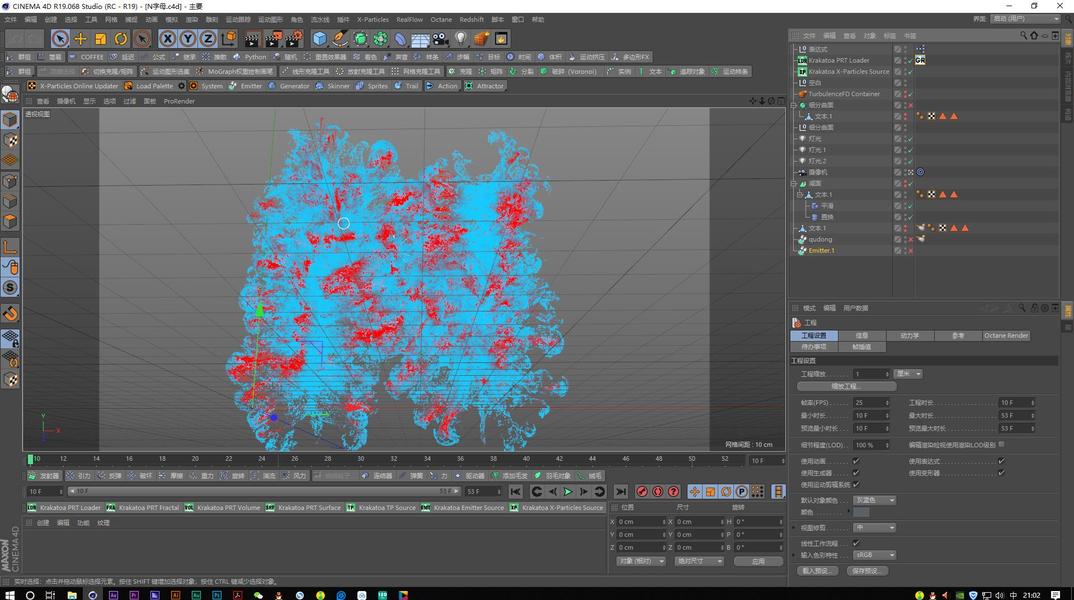The height and width of the screenshot is (600, 1074).
Task: Open the layout dropdown at top right
Action: tap(1025, 19)
